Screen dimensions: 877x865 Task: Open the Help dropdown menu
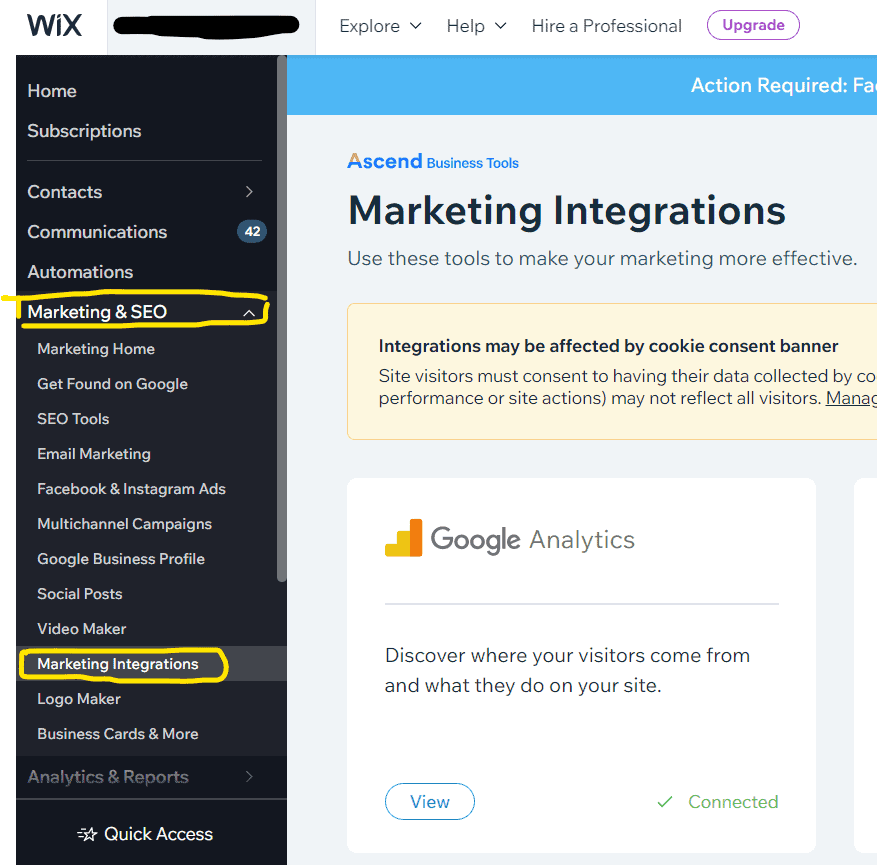pyautogui.click(x=477, y=26)
